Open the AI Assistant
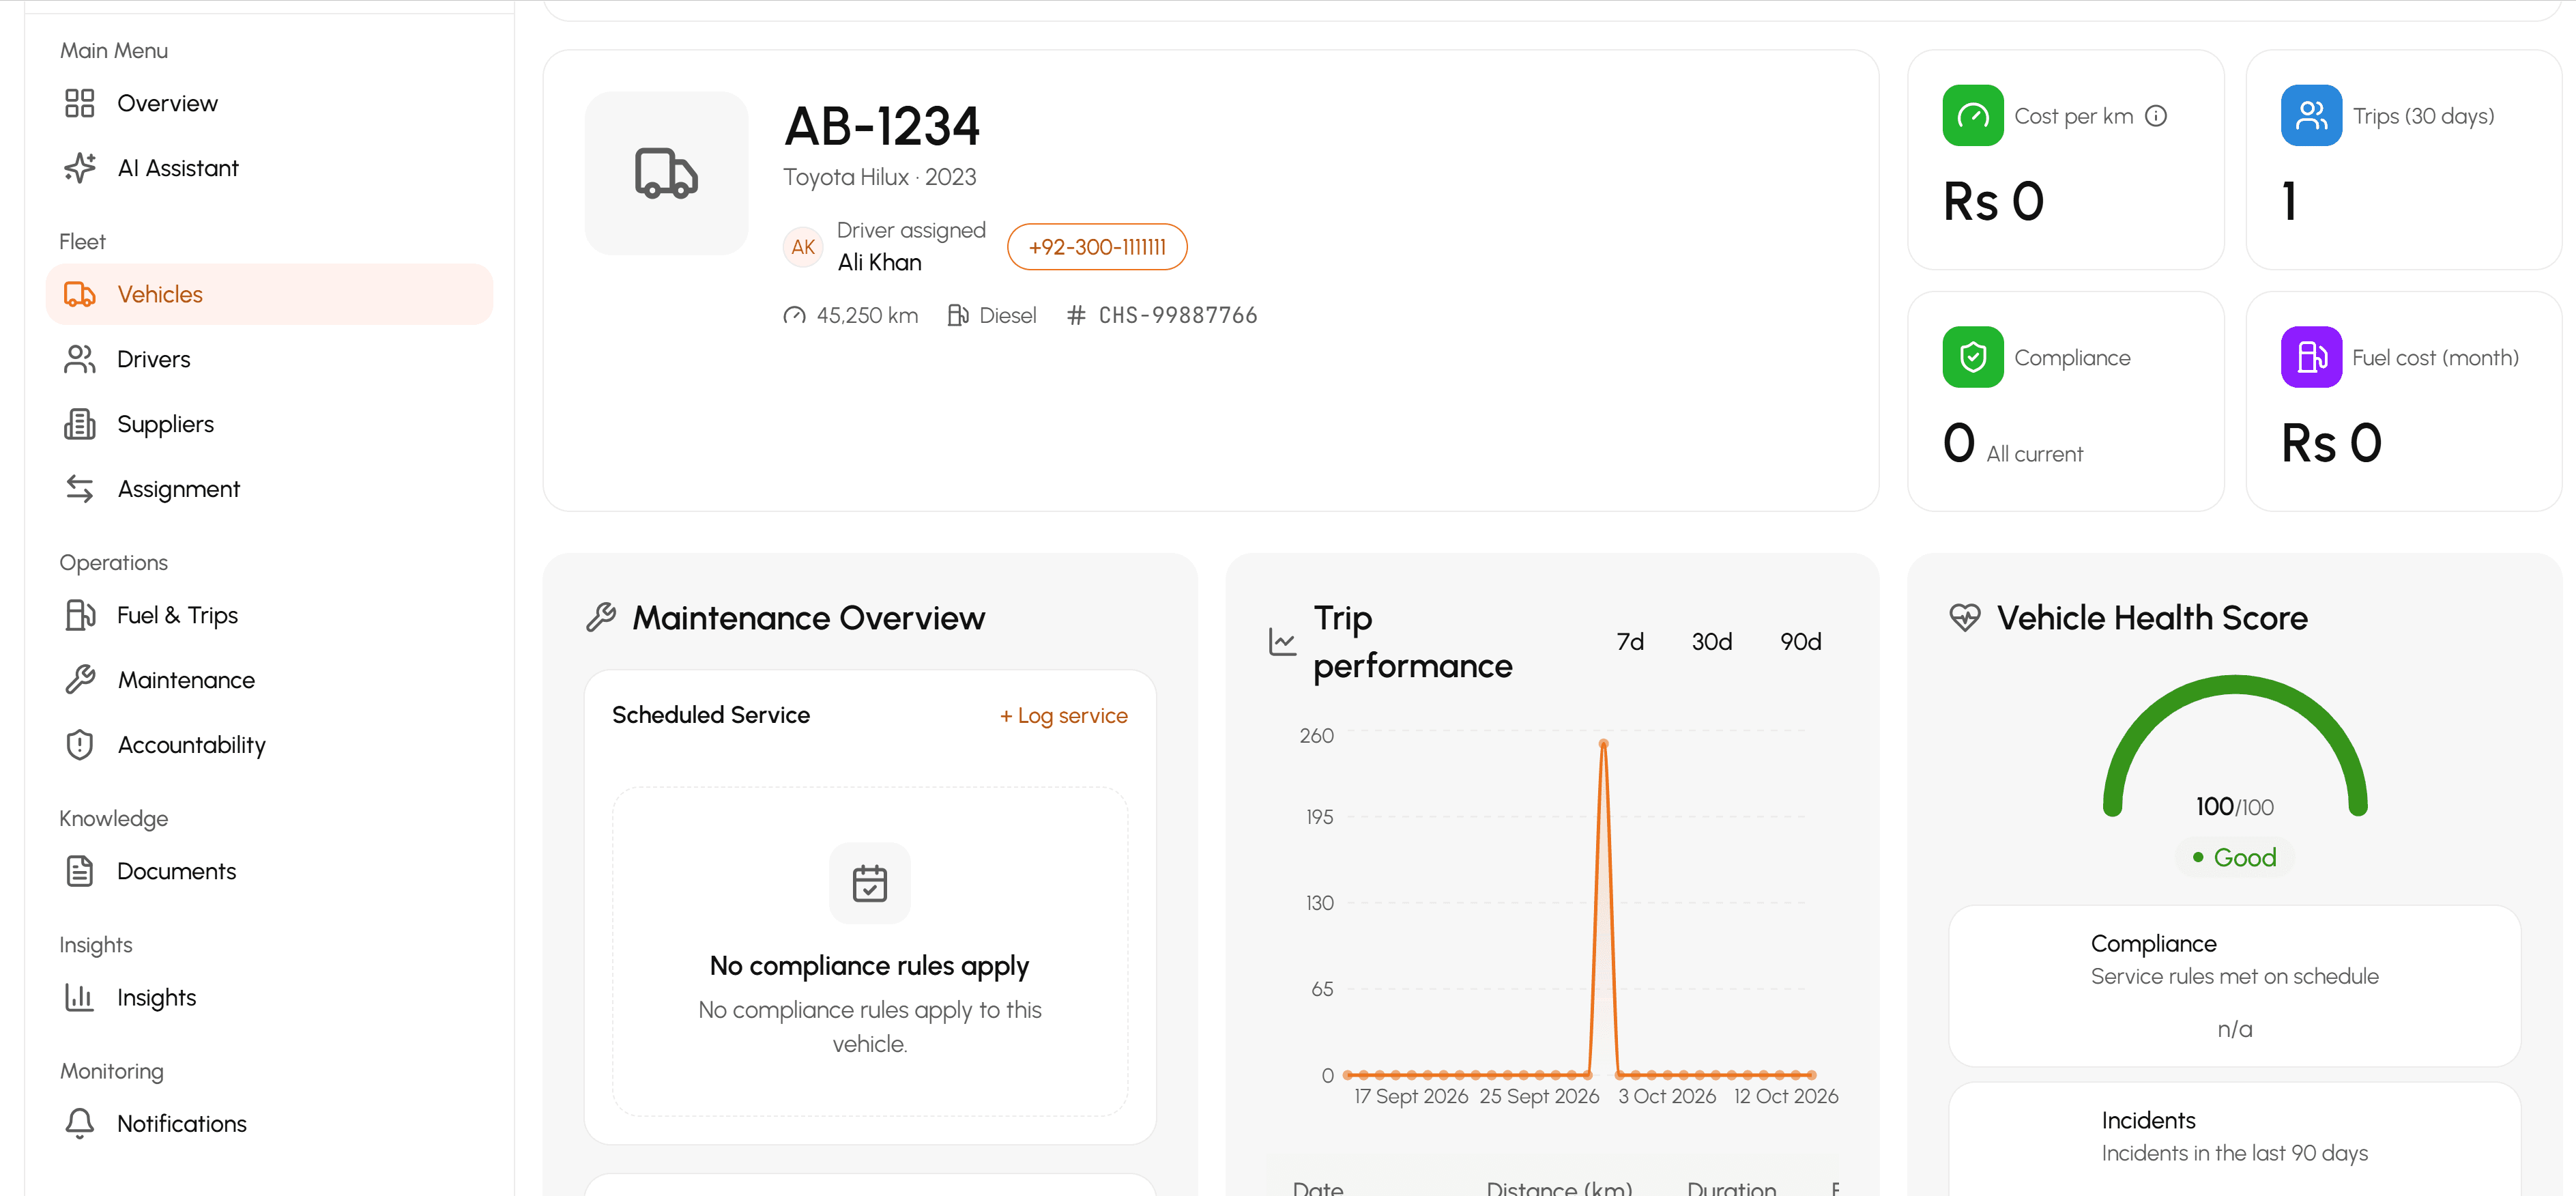This screenshot has width=2576, height=1196. pyautogui.click(x=269, y=168)
